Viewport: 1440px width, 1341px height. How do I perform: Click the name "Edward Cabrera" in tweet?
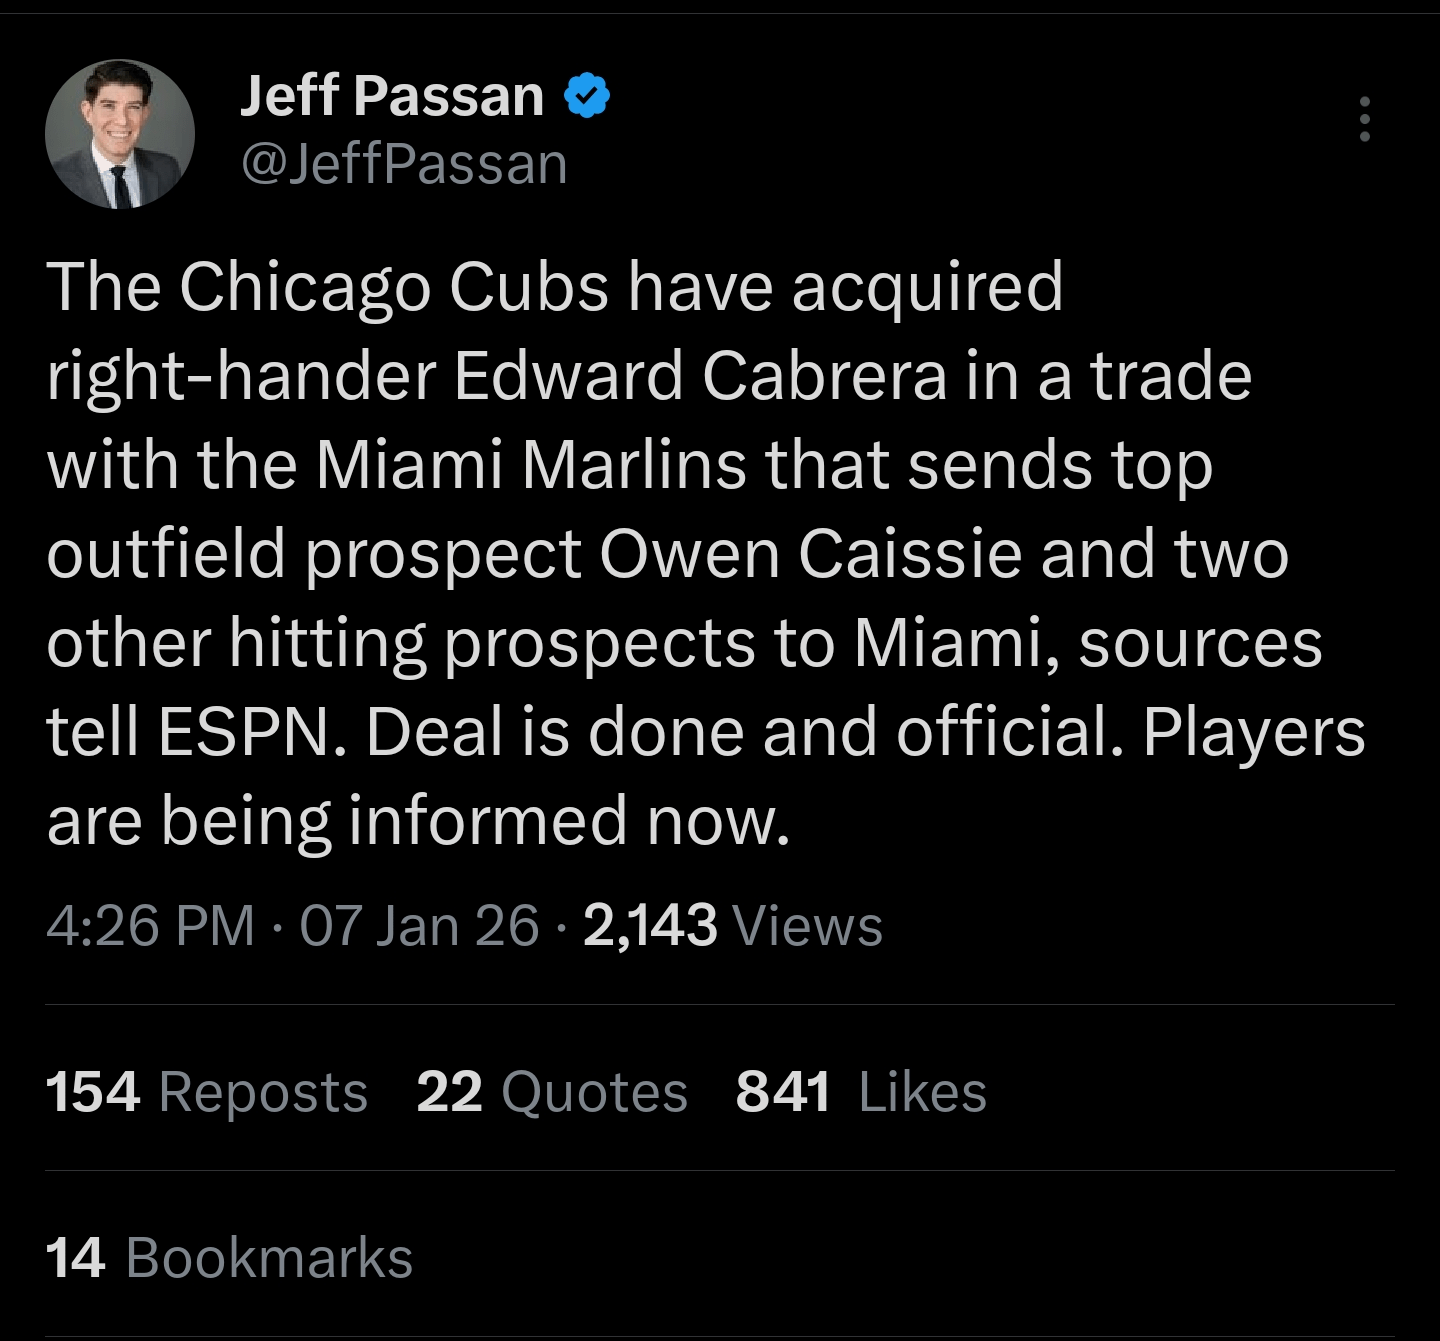pos(700,377)
